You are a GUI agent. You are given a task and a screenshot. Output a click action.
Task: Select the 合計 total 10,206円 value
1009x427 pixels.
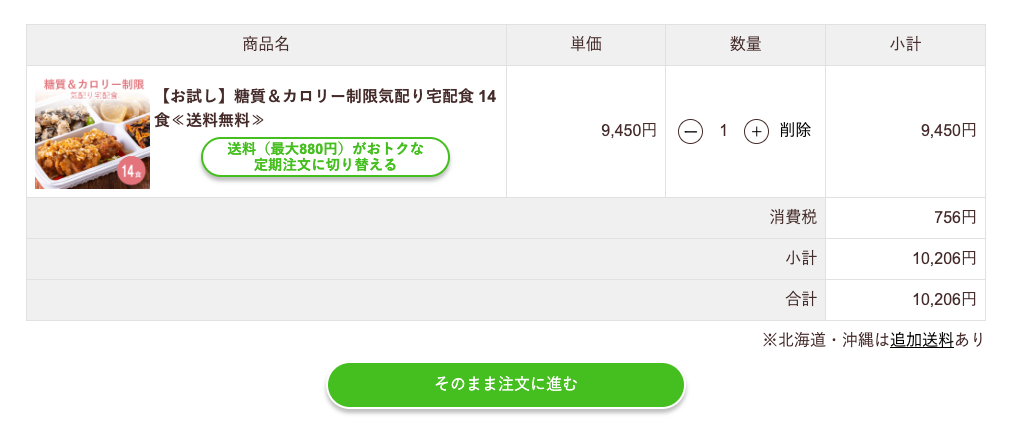click(944, 300)
